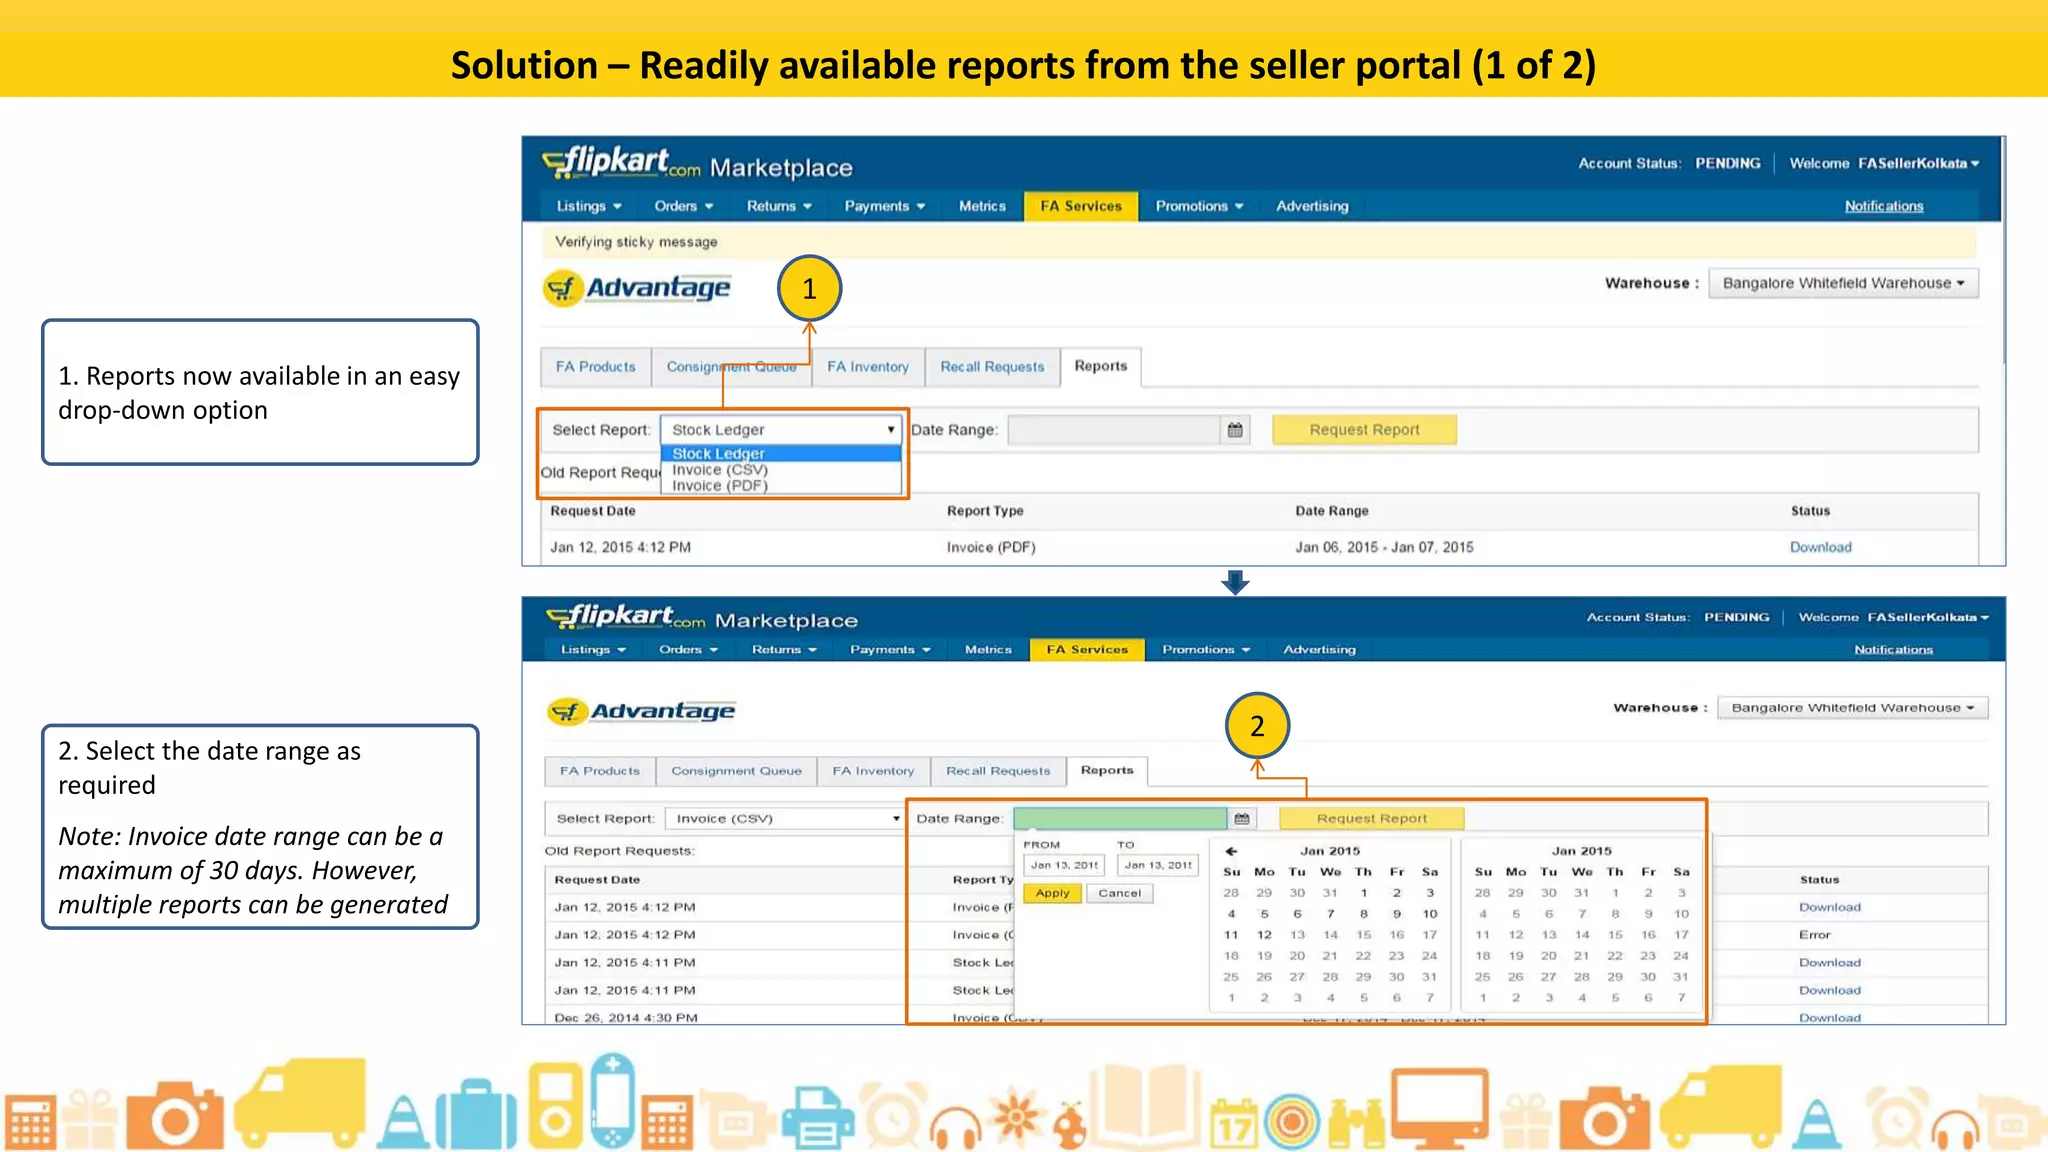The image size is (2048, 1152).
Task: Open Recall Requests tab in lower portal
Action: [x=998, y=771]
